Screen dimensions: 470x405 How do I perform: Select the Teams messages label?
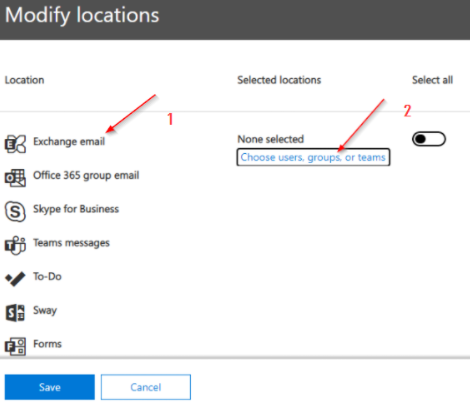pyautogui.click(x=71, y=243)
